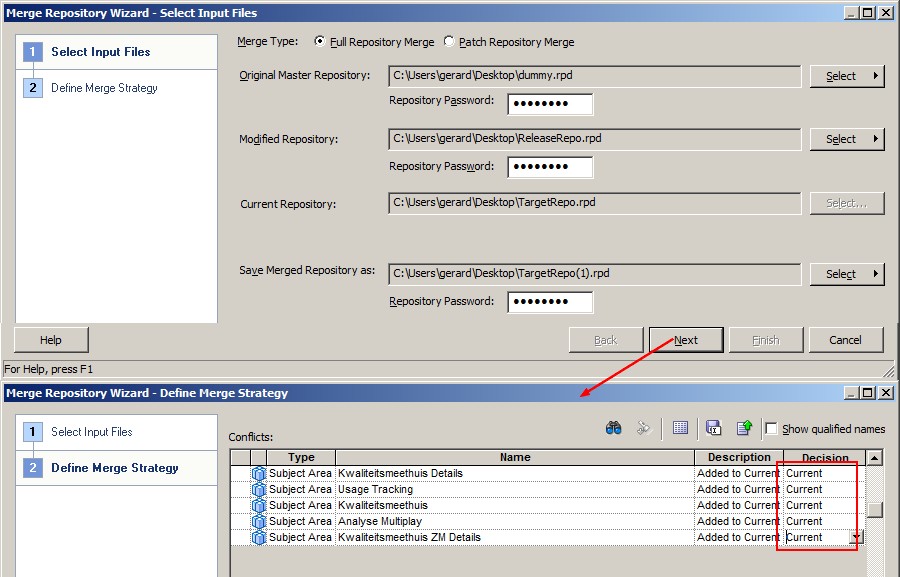Click the Subject Area icon beside Usage Tracking

point(259,488)
